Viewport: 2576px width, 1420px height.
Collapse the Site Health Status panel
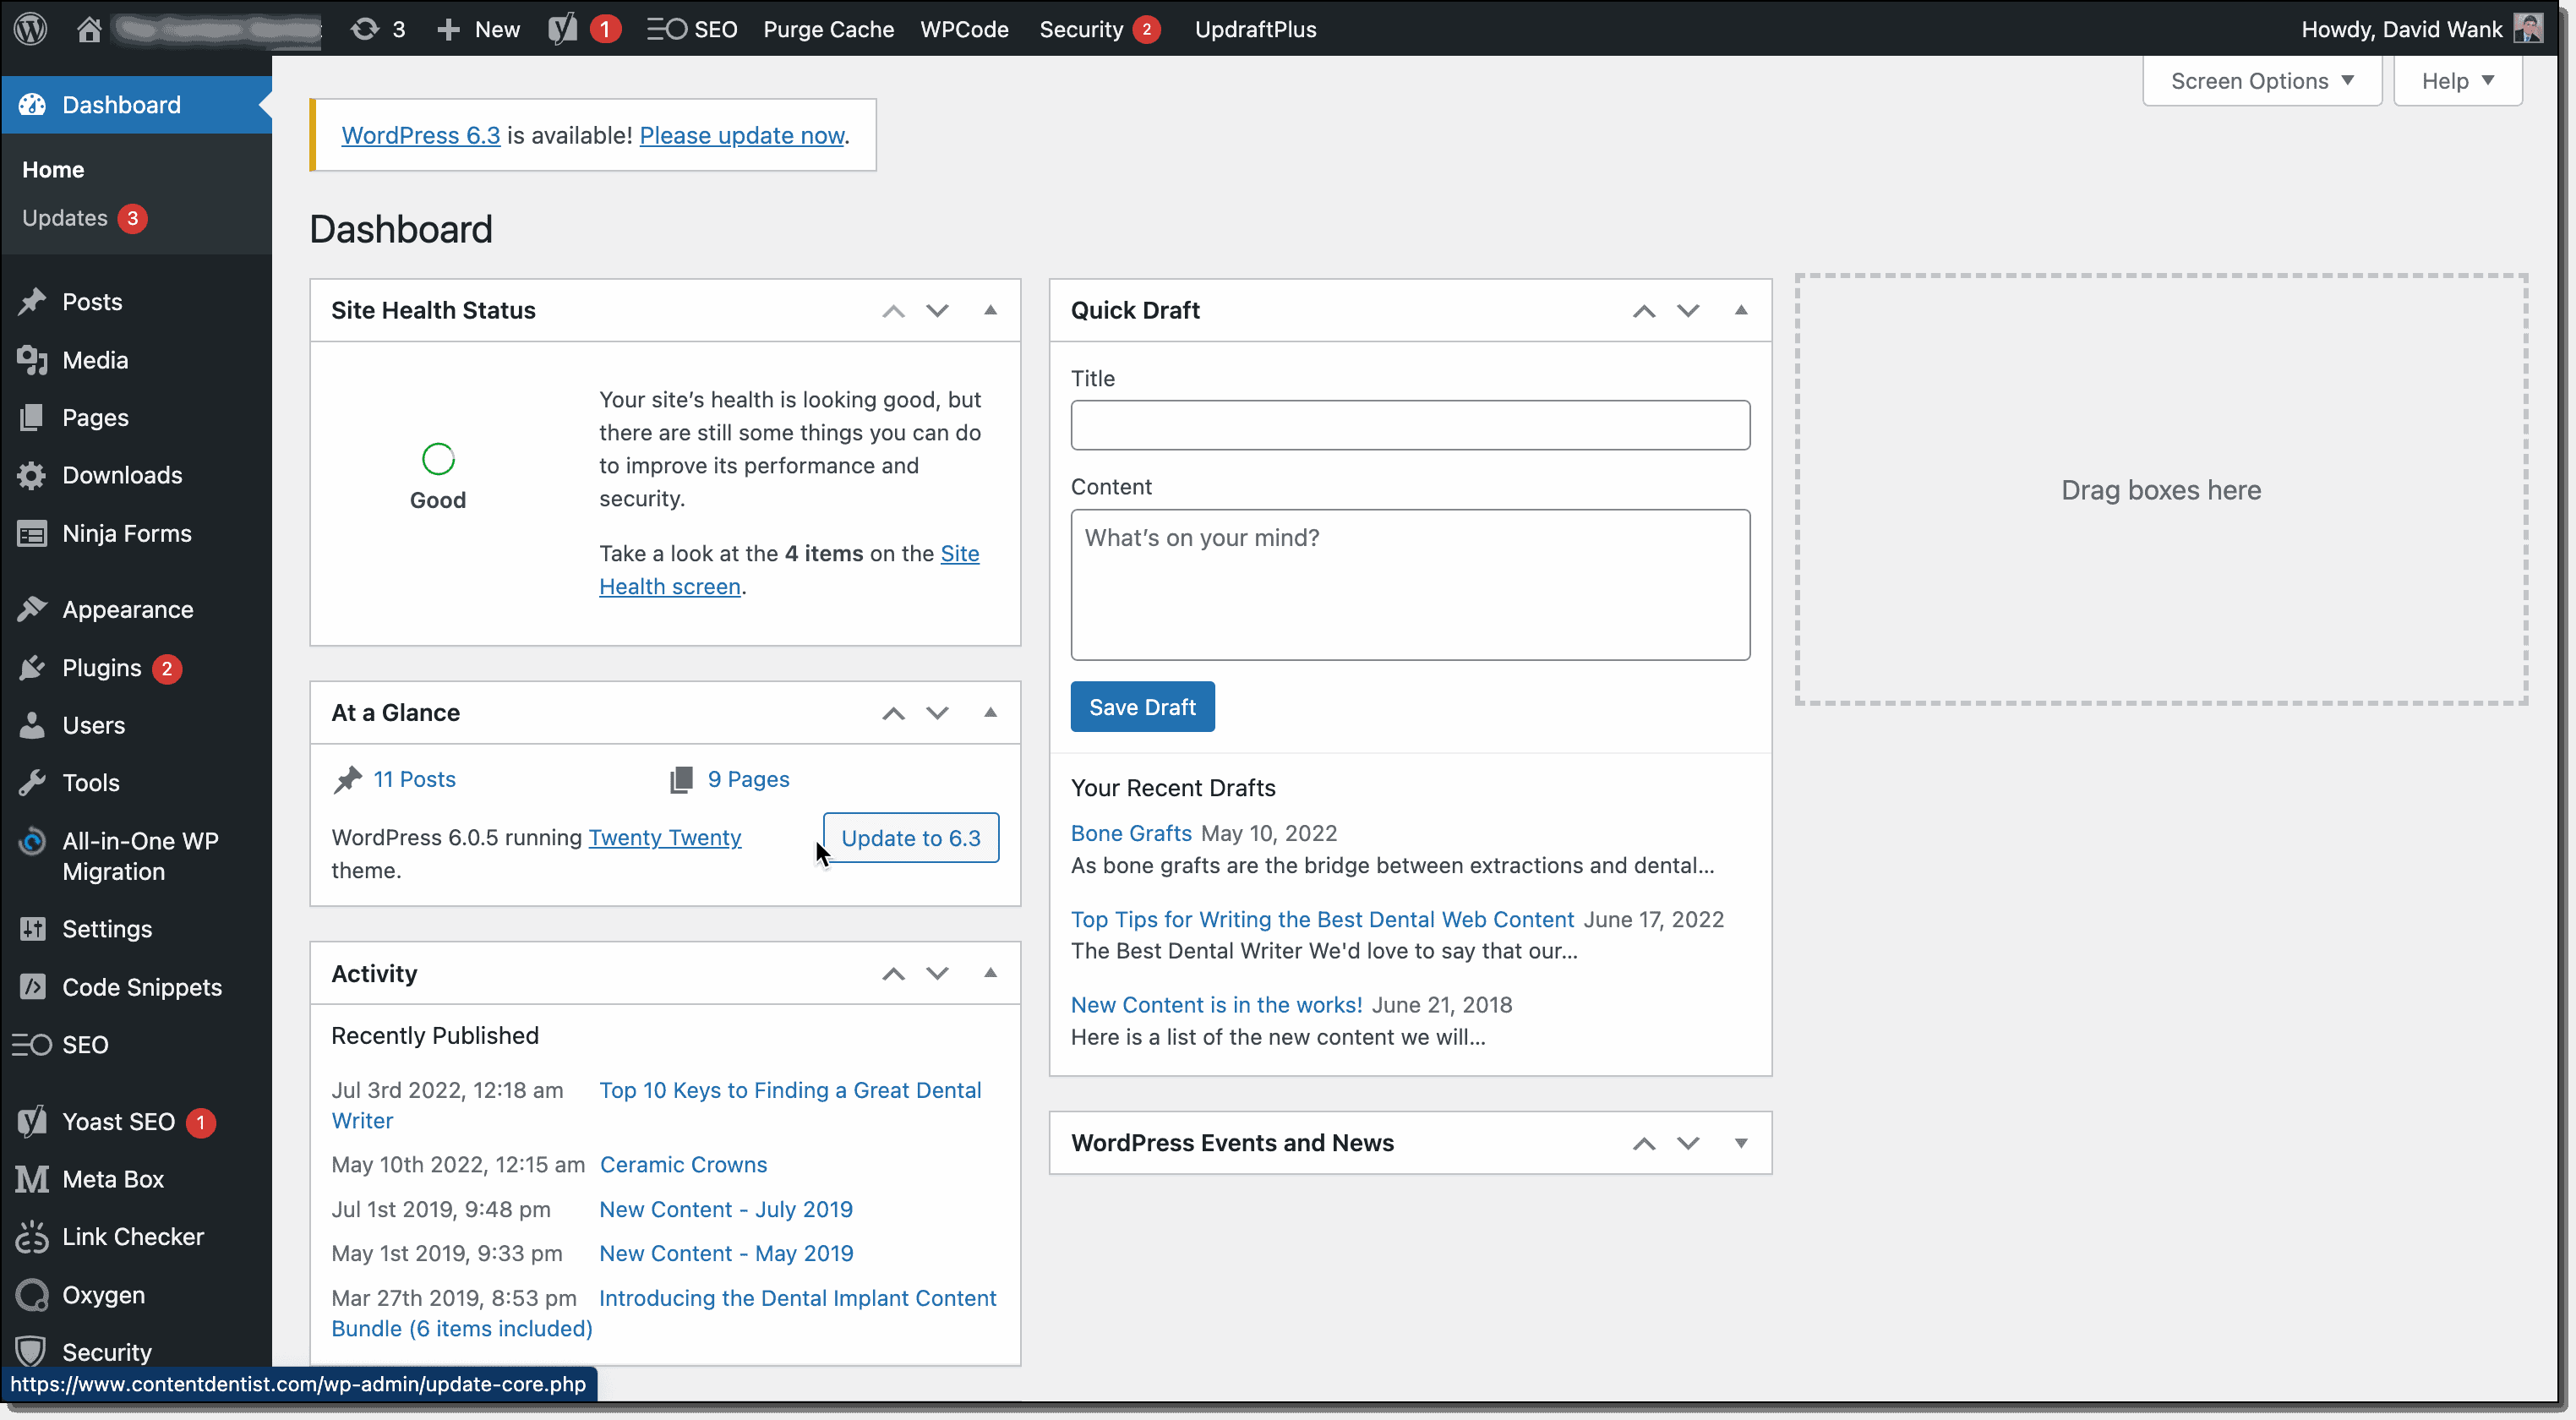[990, 310]
